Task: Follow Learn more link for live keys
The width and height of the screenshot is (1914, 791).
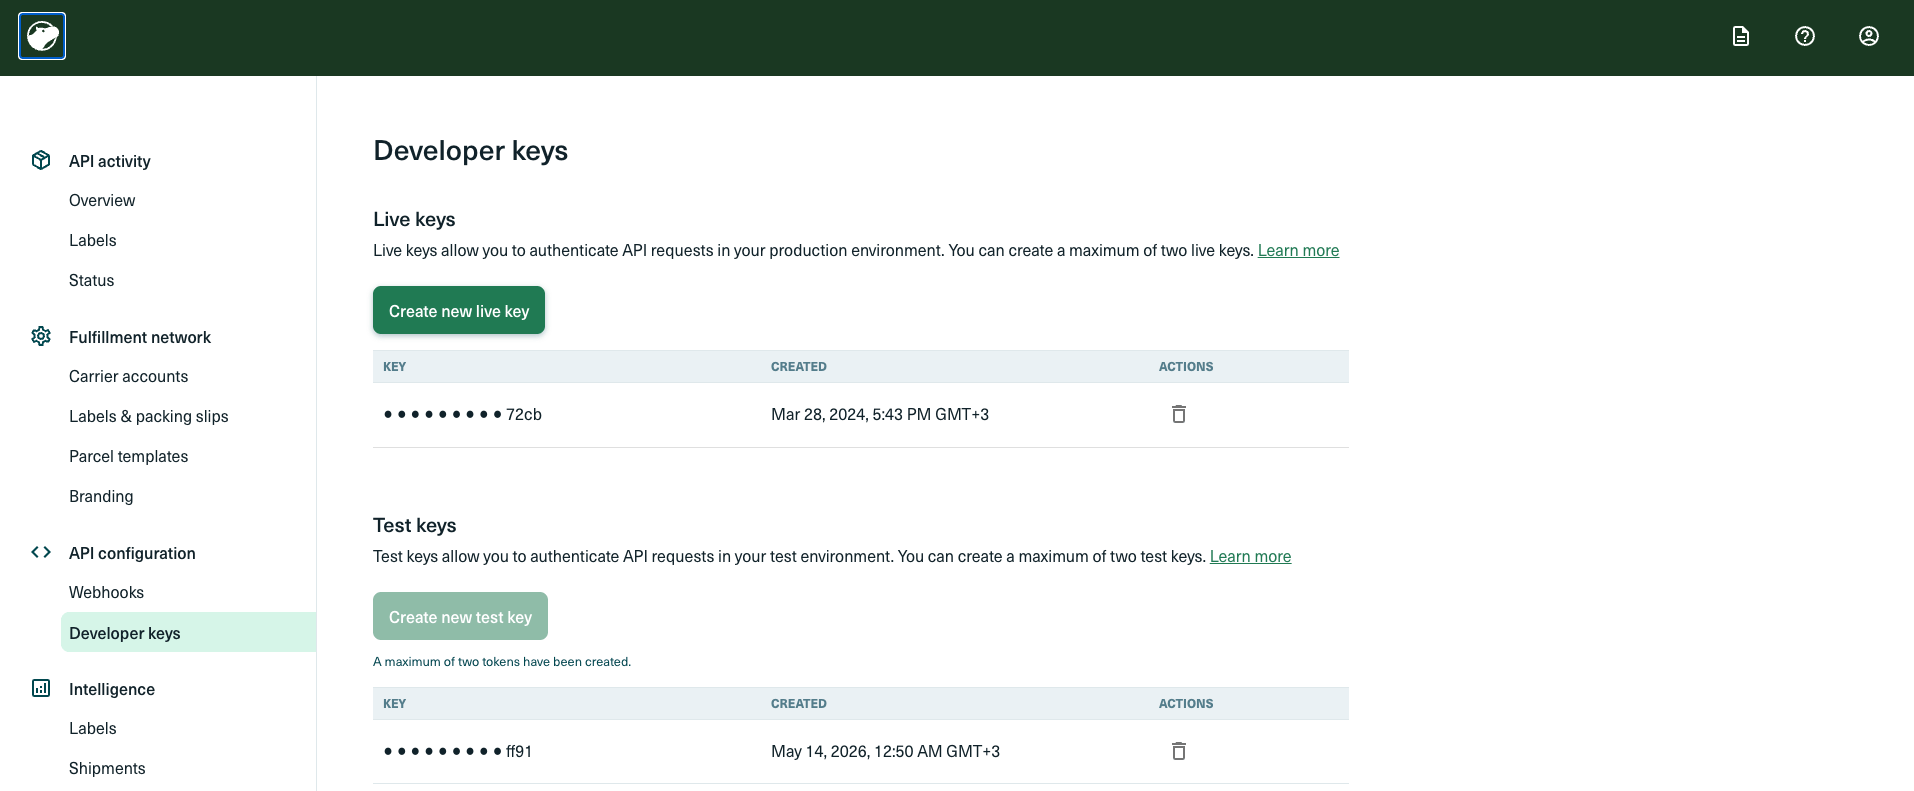Action: pyautogui.click(x=1298, y=250)
